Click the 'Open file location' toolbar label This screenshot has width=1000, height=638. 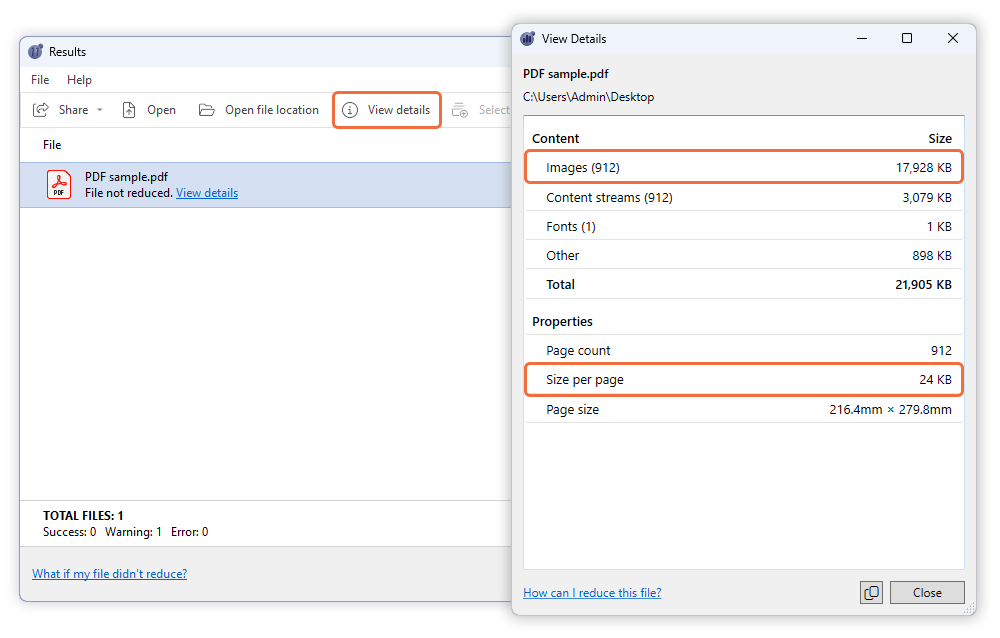click(272, 110)
